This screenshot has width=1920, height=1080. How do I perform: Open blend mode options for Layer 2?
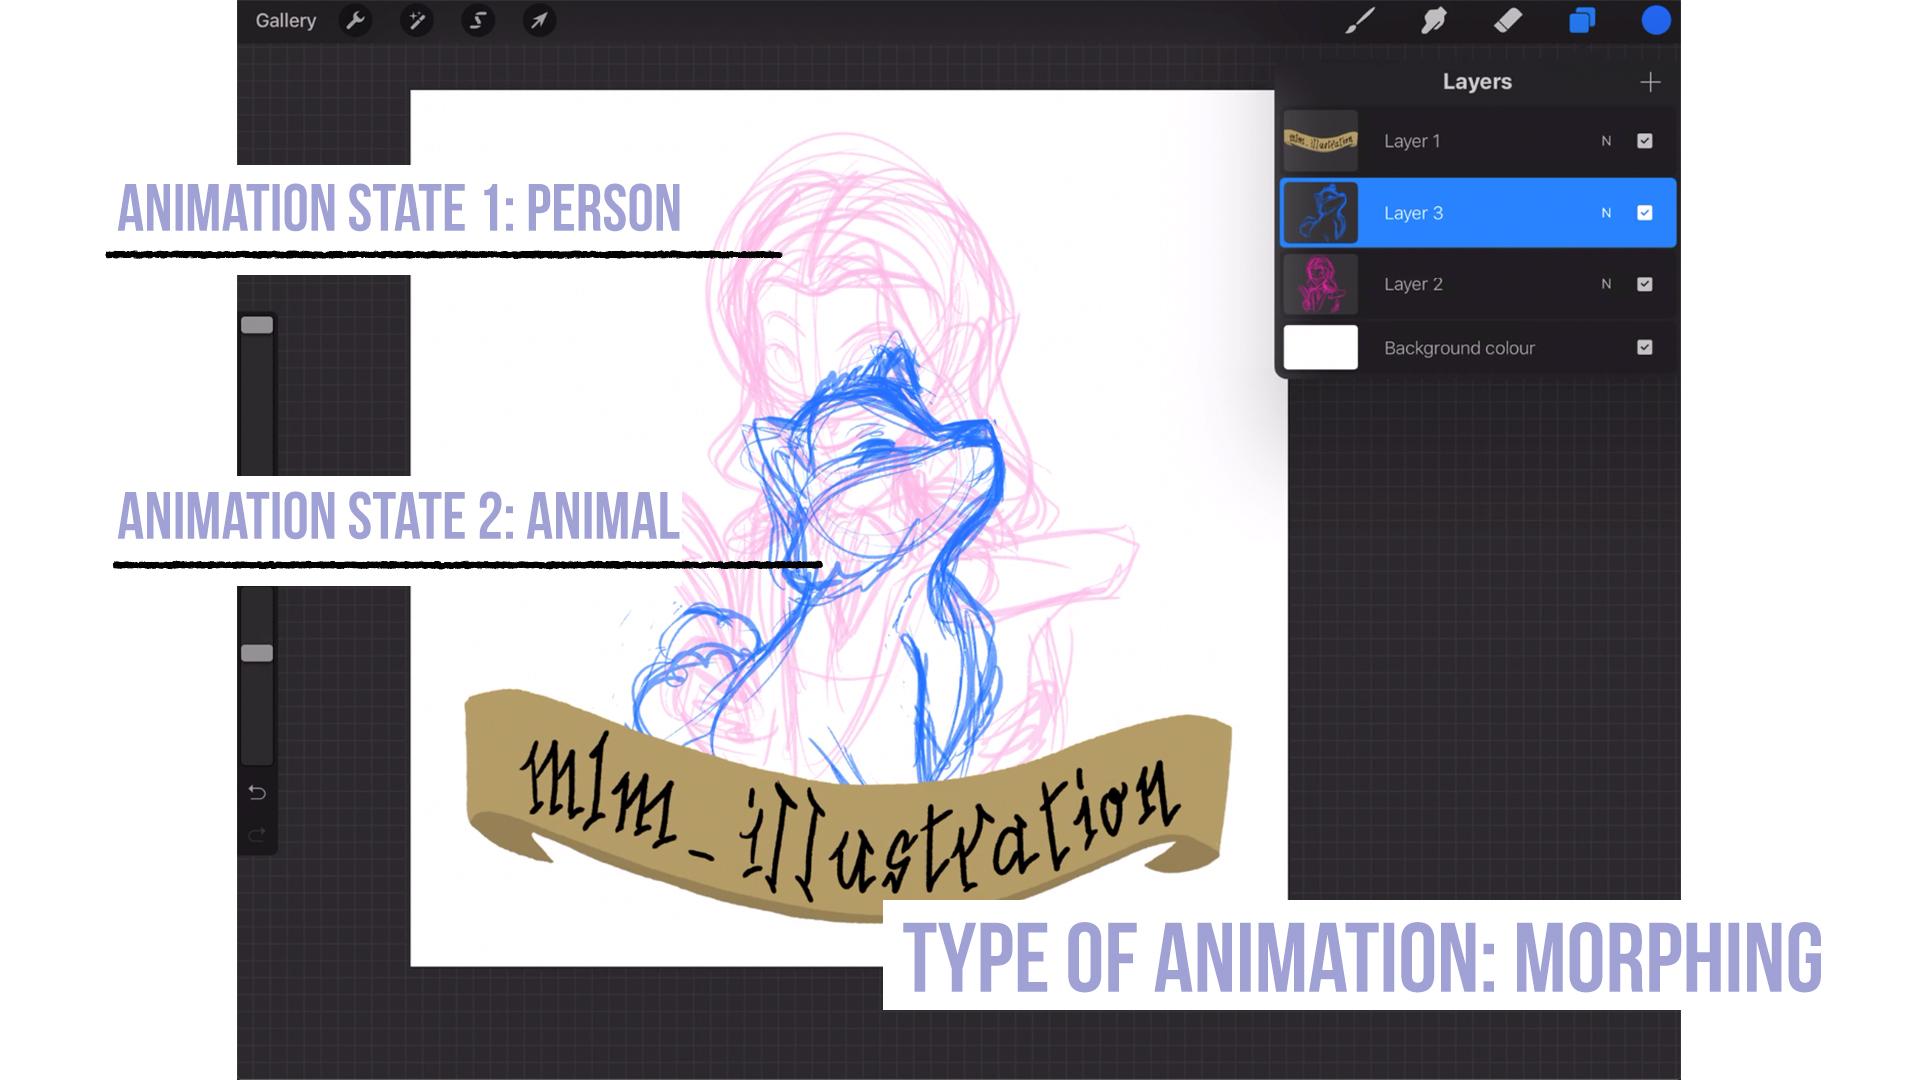click(1606, 284)
